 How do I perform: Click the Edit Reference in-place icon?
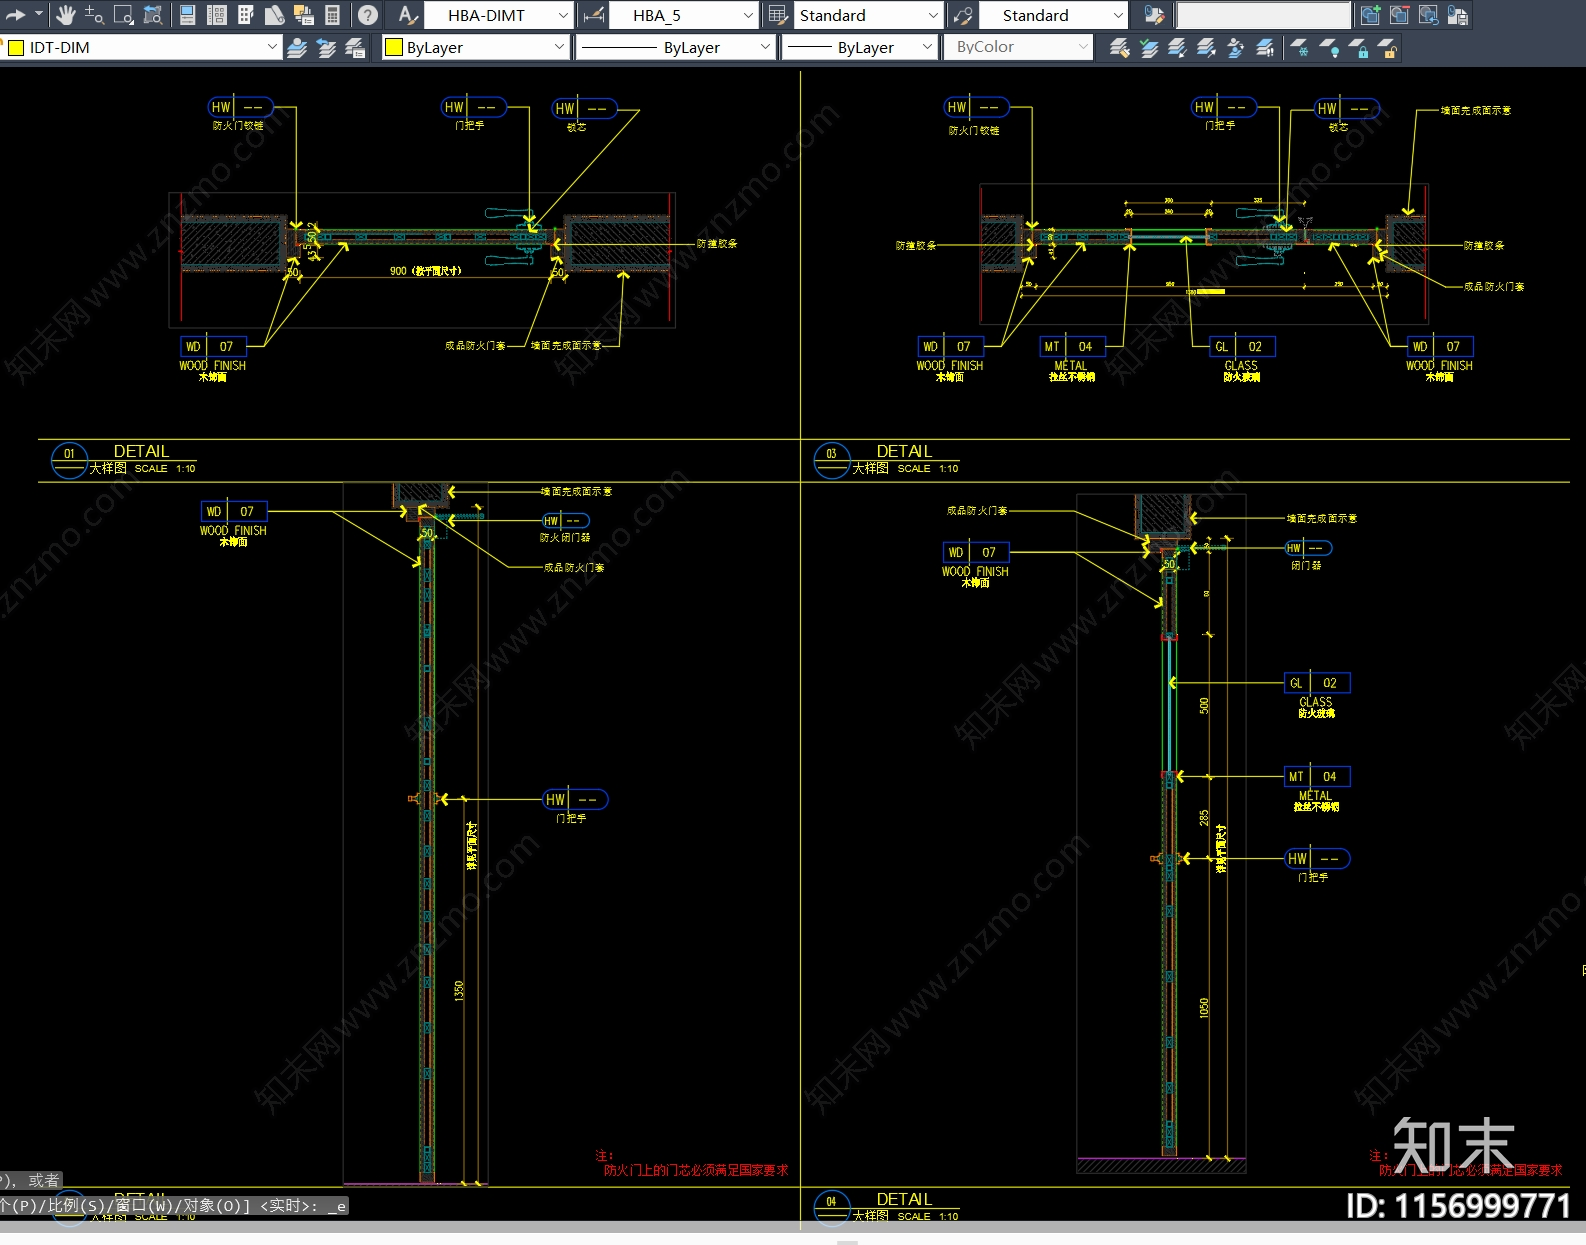click(x=1154, y=15)
